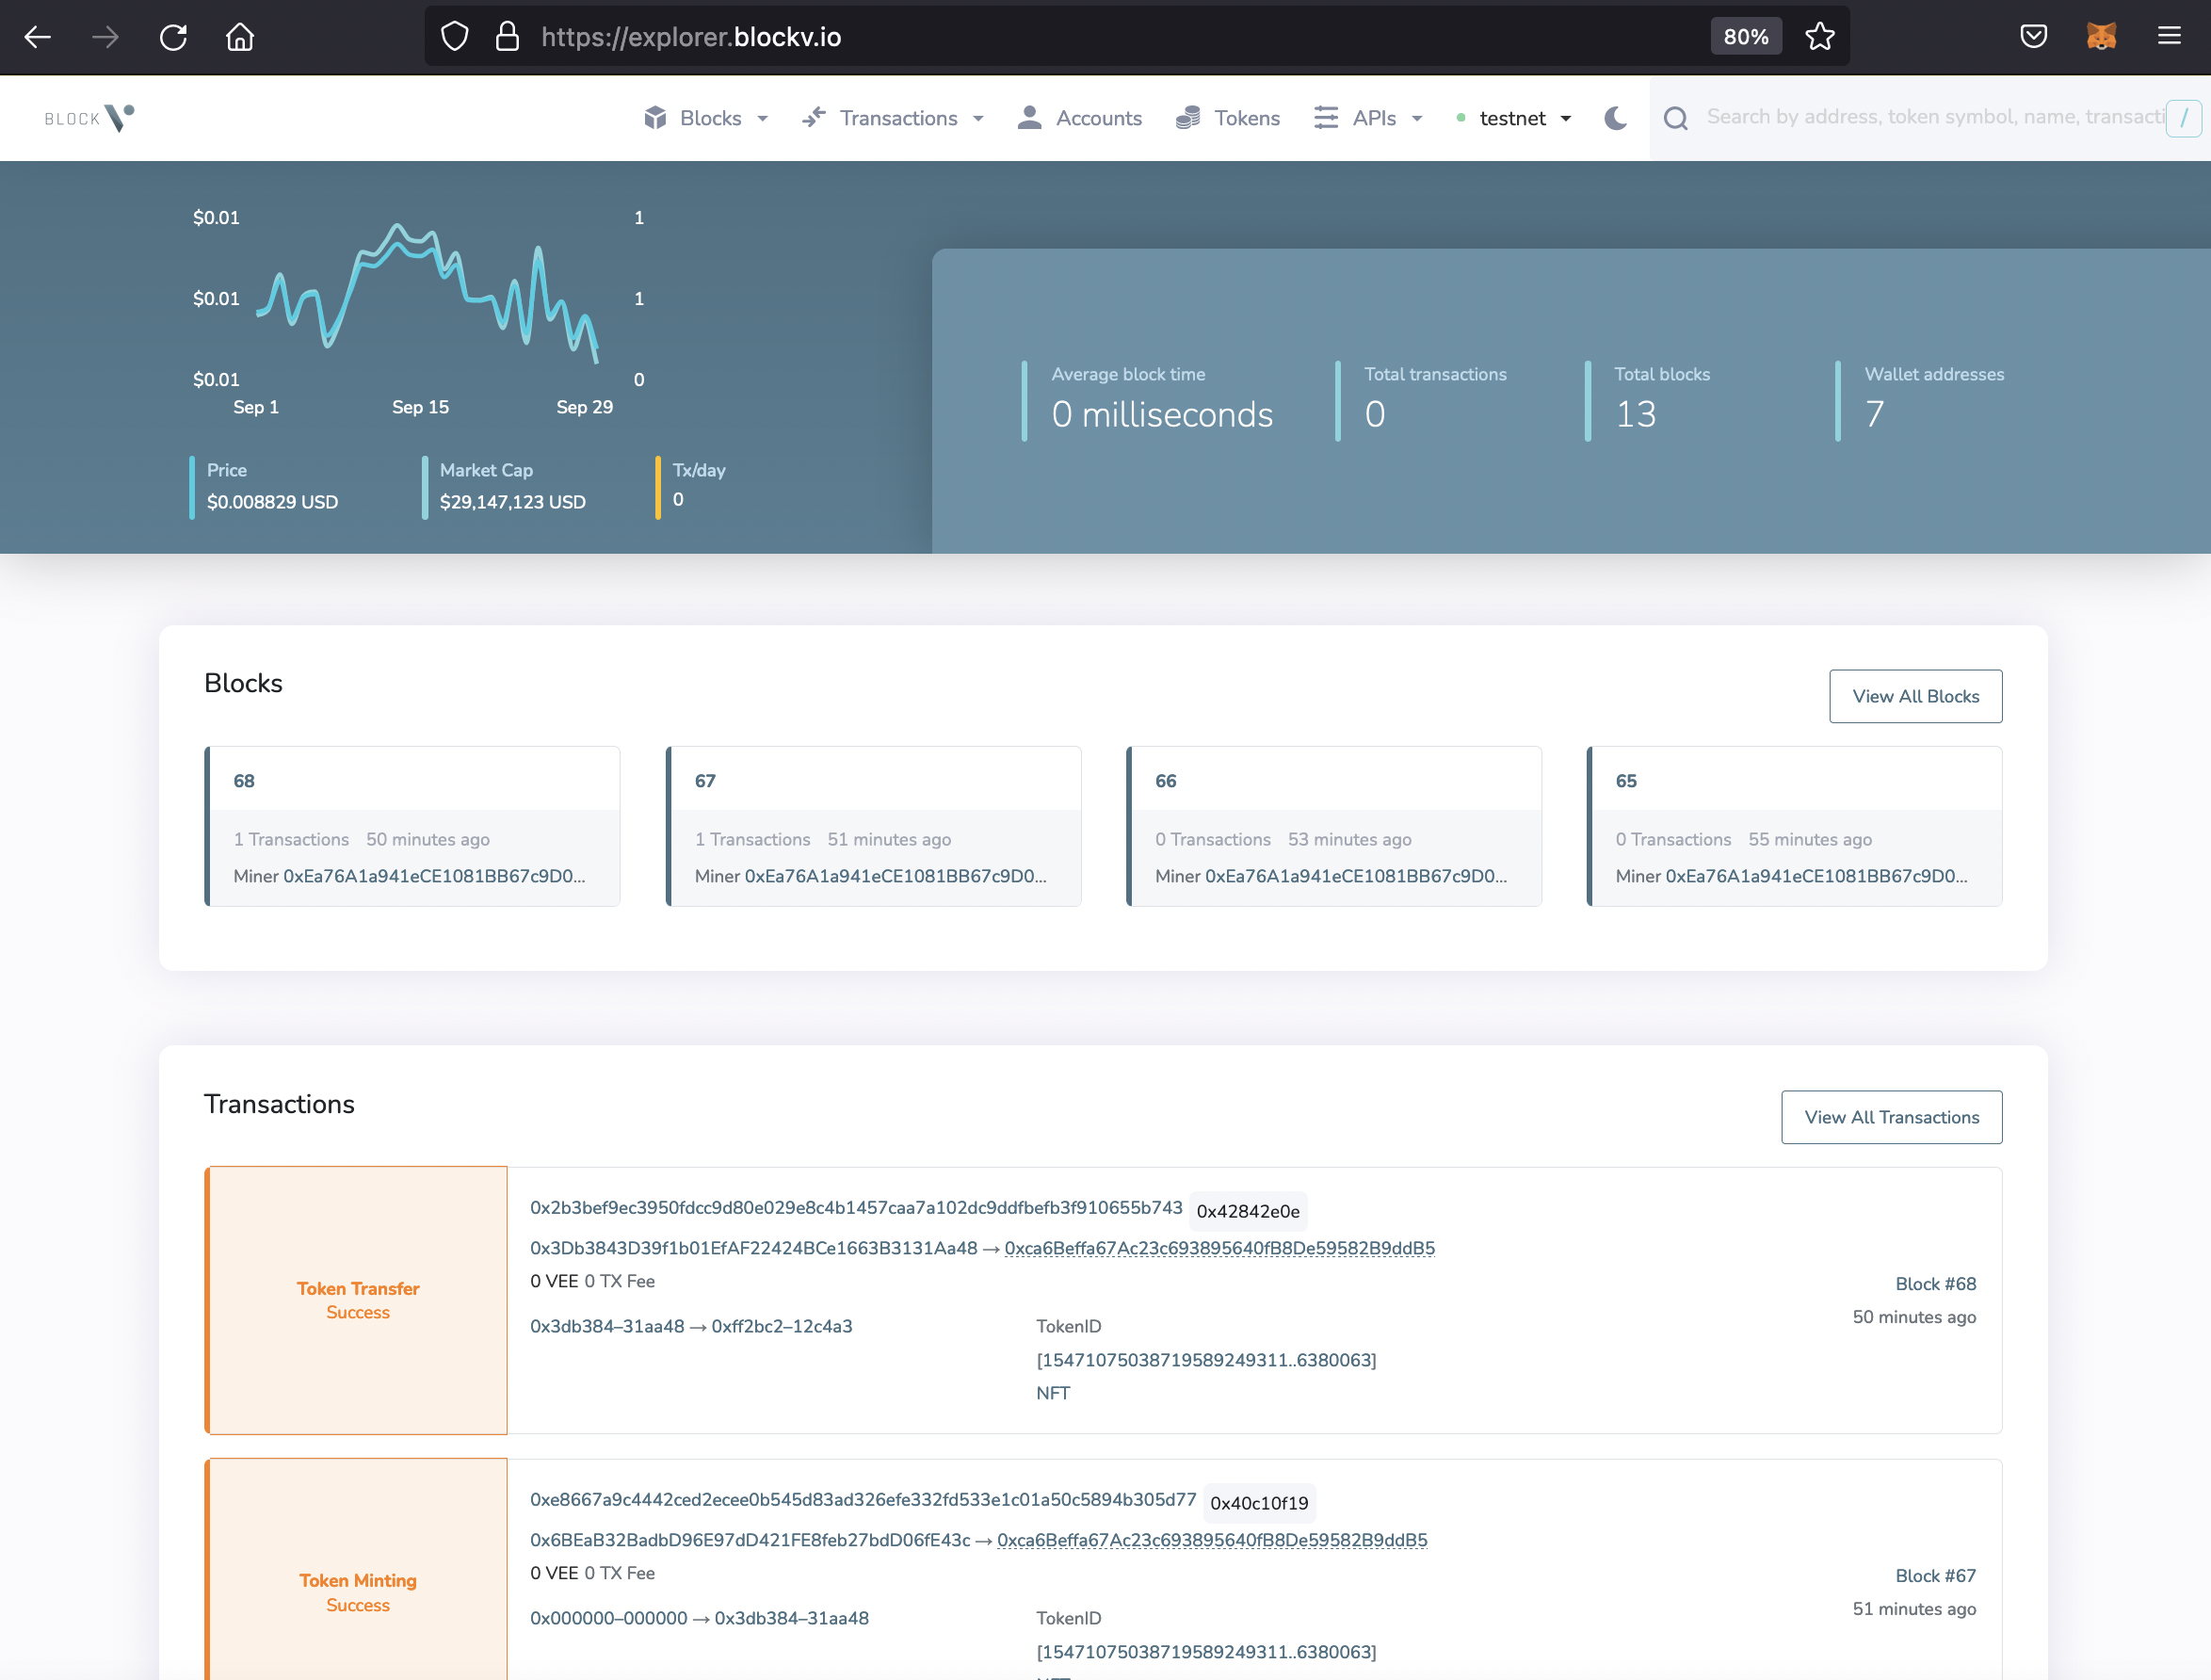The height and width of the screenshot is (1680, 2211).
Task: Open the Blocks dropdown chevron
Action: [763, 118]
